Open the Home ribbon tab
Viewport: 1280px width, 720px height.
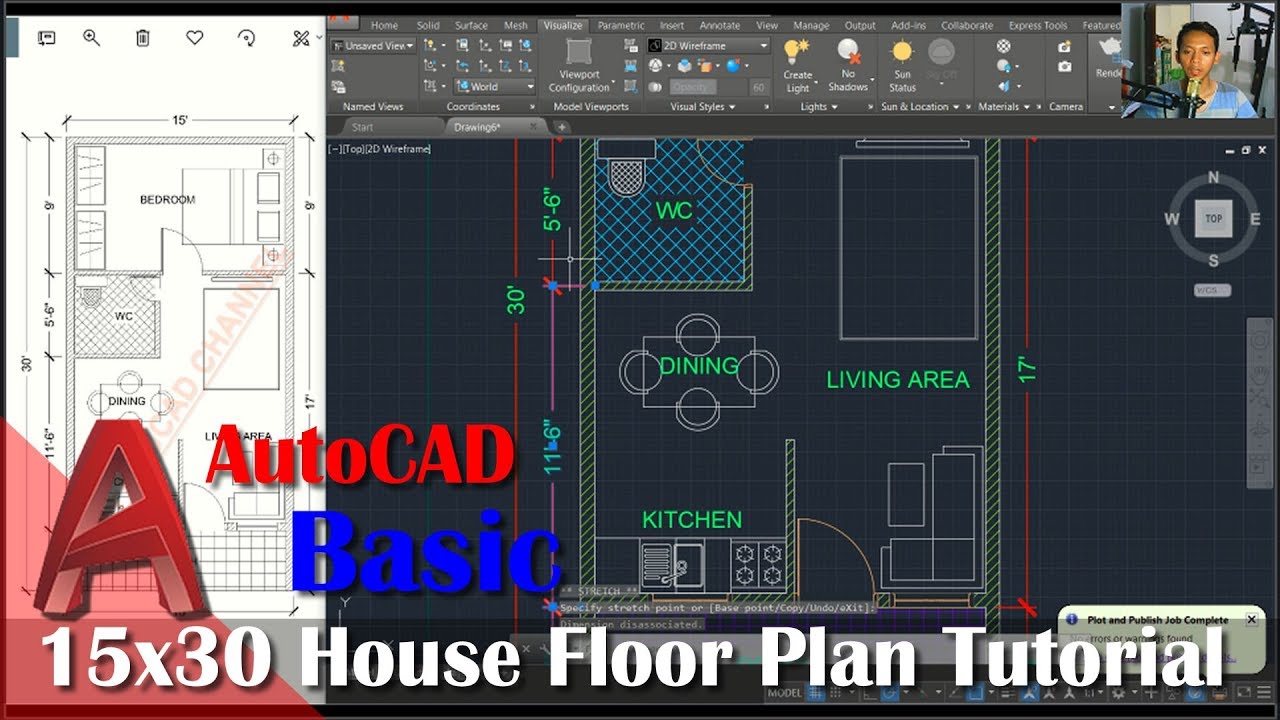(x=384, y=25)
